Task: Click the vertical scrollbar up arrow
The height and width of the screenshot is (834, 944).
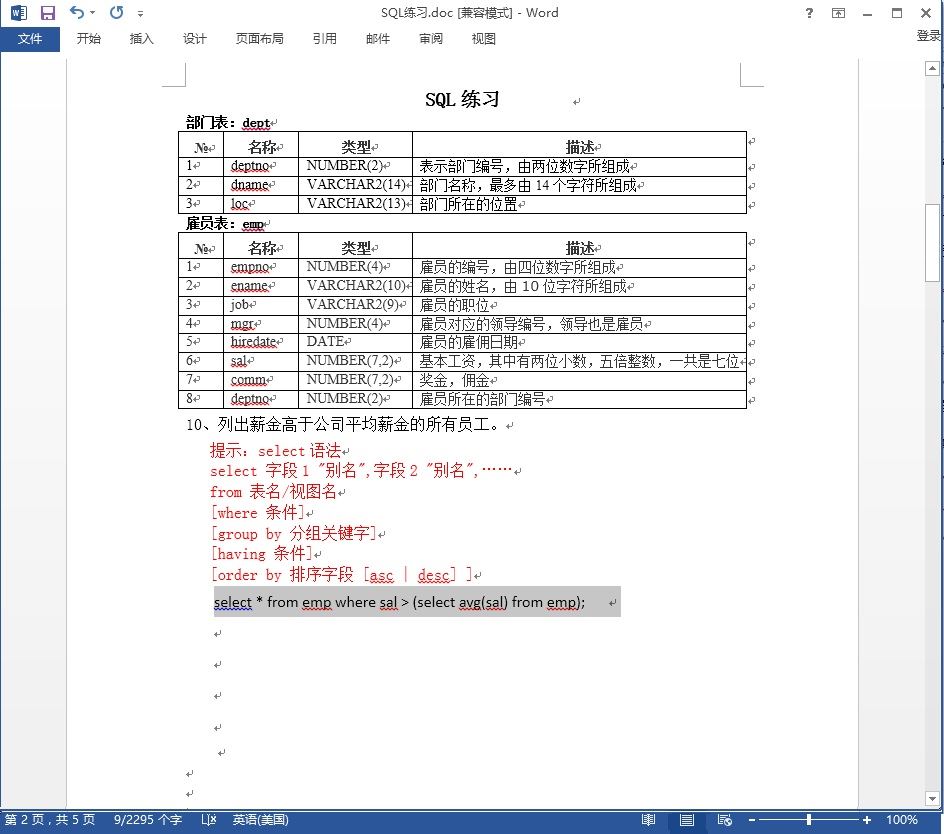Action: point(932,68)
